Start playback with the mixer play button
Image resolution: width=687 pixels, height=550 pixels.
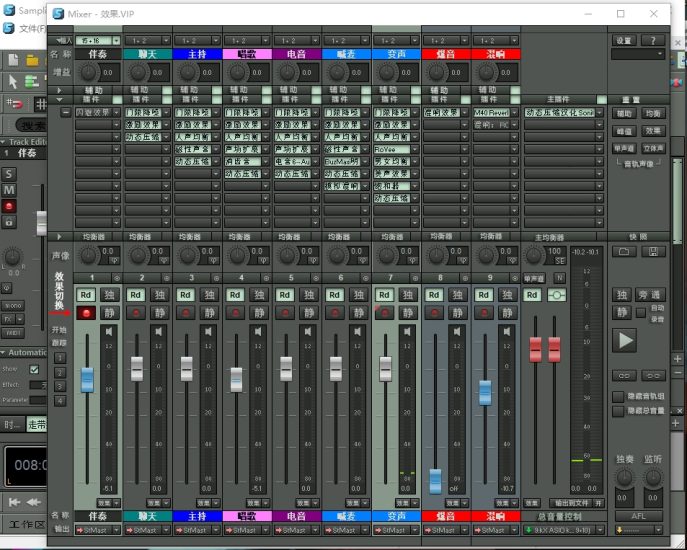[x=625, y=340]
